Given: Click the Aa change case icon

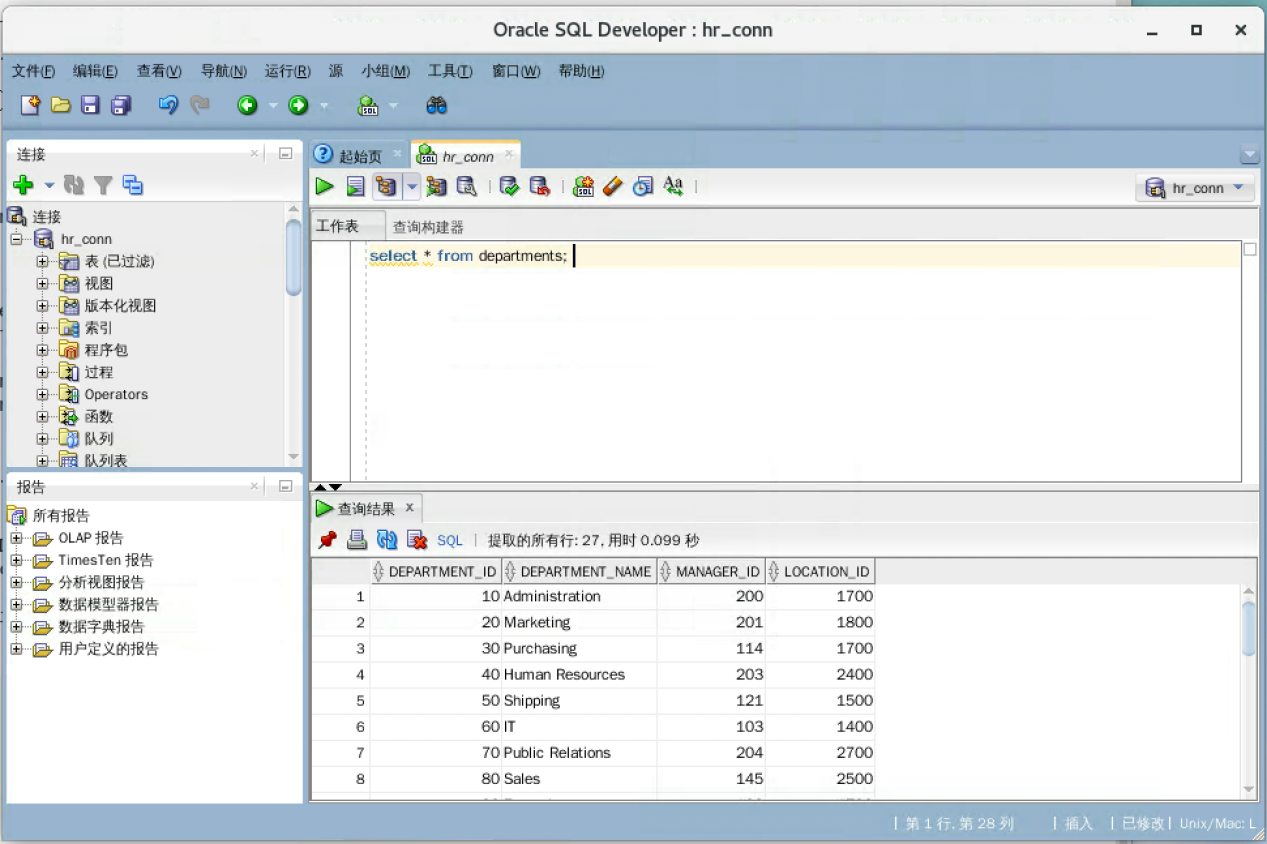Looking at the screenshot, I should click(673, 186).
